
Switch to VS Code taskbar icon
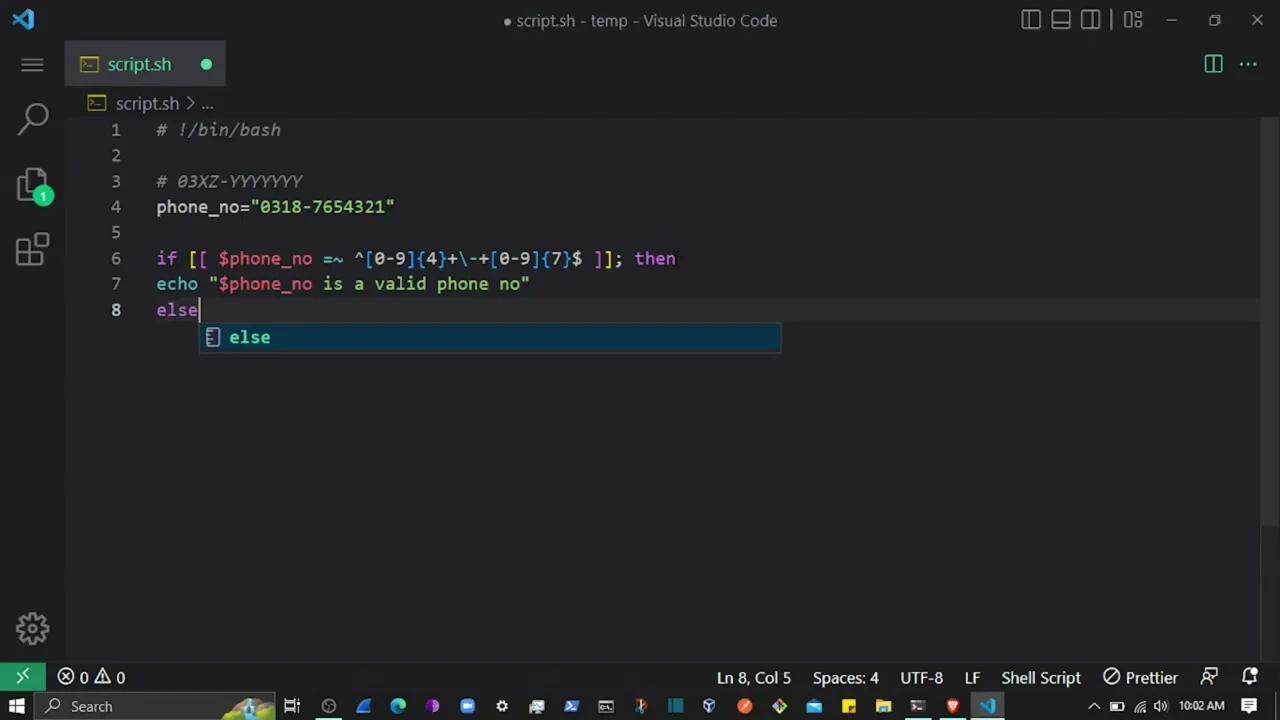(x=987, y=706)
